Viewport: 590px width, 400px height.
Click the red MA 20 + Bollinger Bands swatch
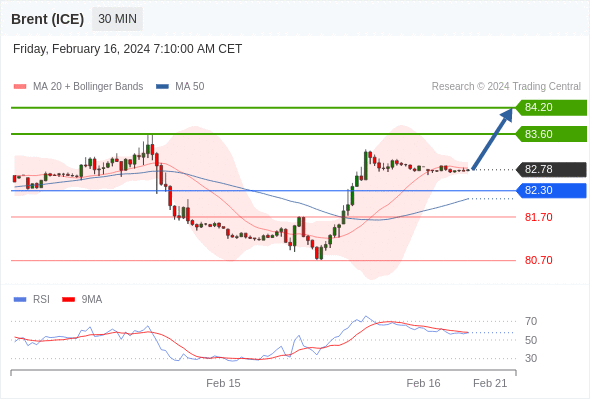pos(20,87)
